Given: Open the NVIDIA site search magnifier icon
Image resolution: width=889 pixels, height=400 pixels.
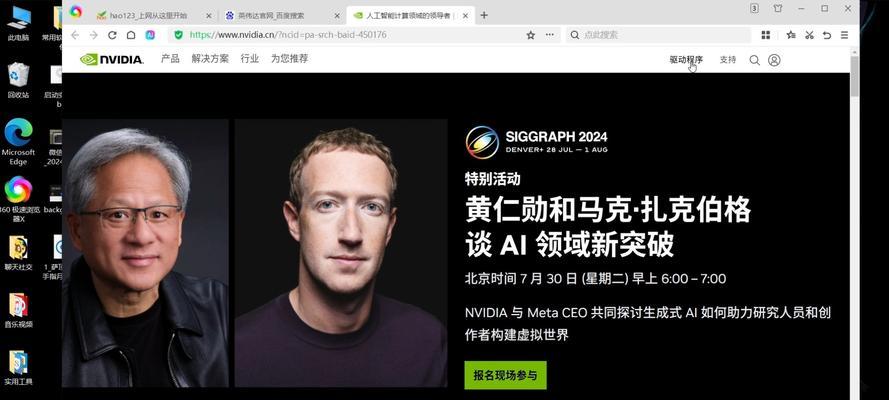Looking at the screenshot, I should coord(754,60).
